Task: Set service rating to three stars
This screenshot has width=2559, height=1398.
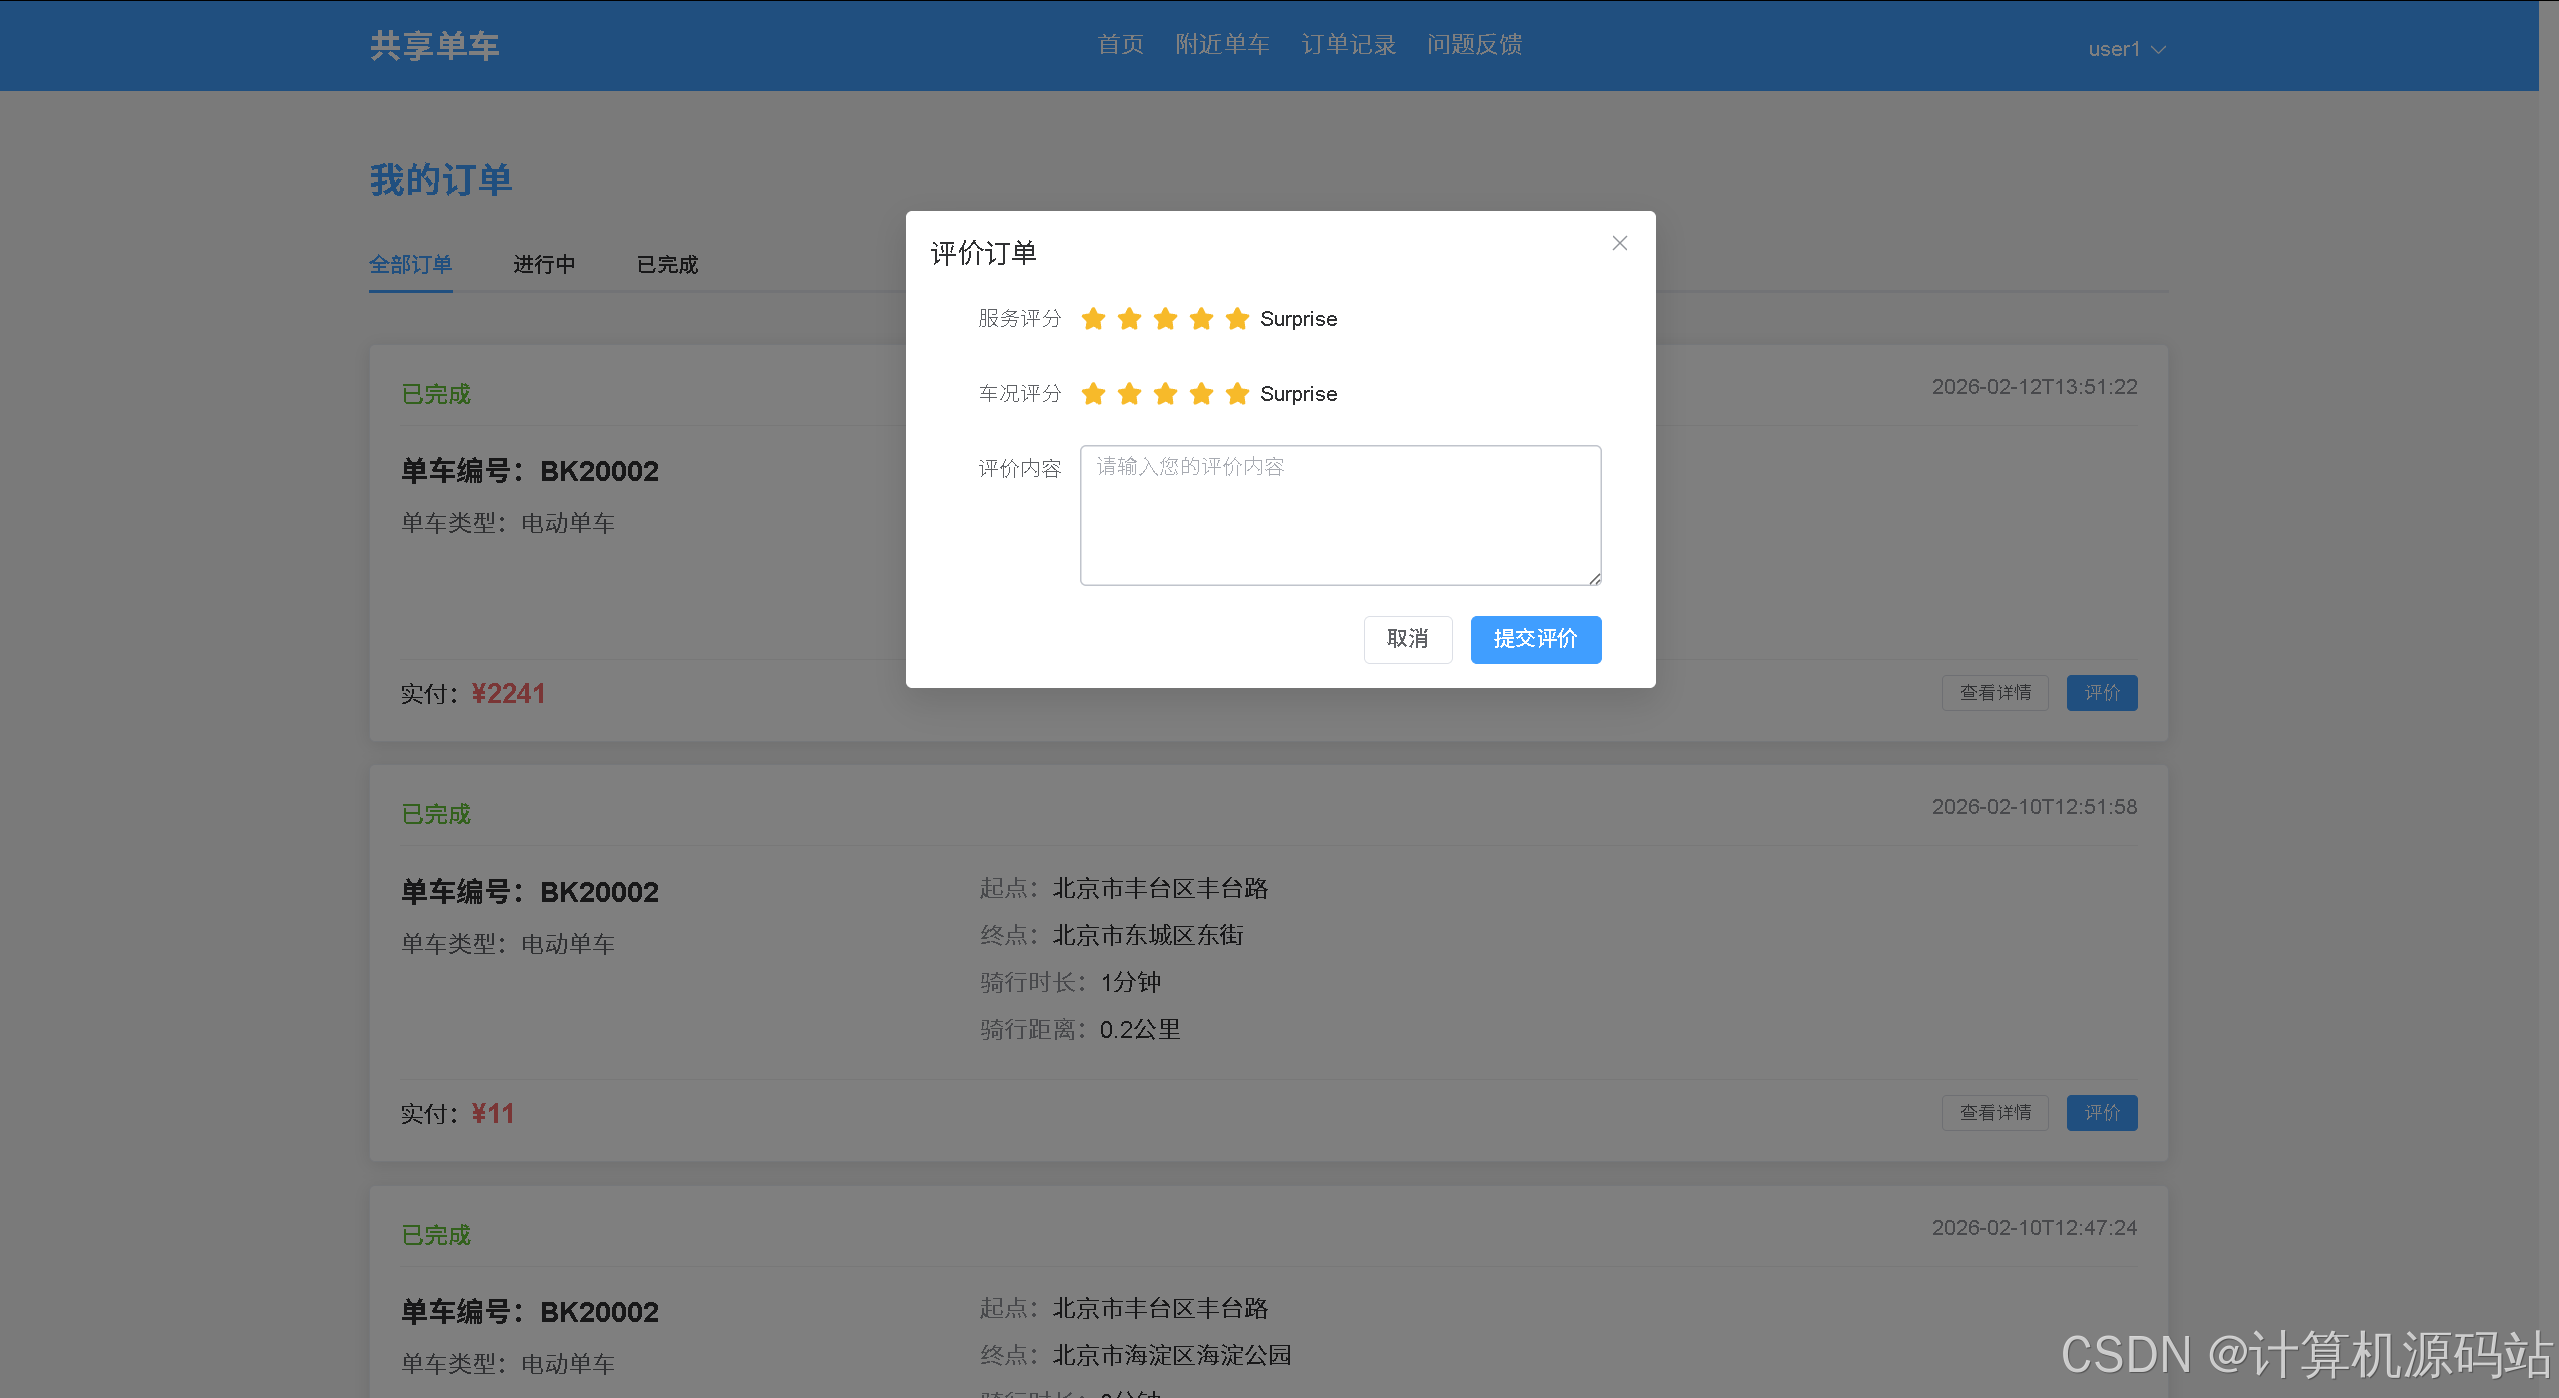Action: 1165,319
